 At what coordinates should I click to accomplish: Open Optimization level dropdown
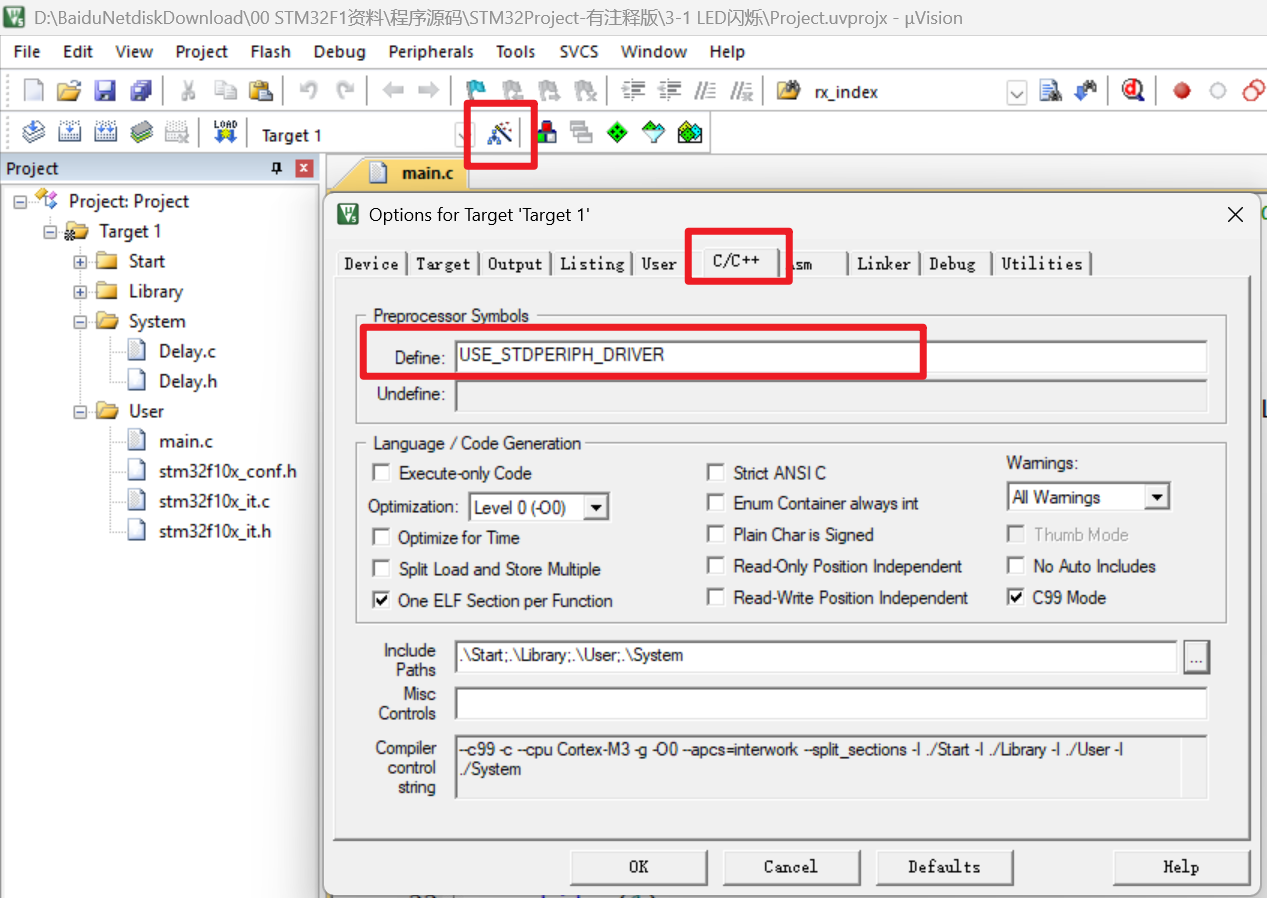[596, 508]
